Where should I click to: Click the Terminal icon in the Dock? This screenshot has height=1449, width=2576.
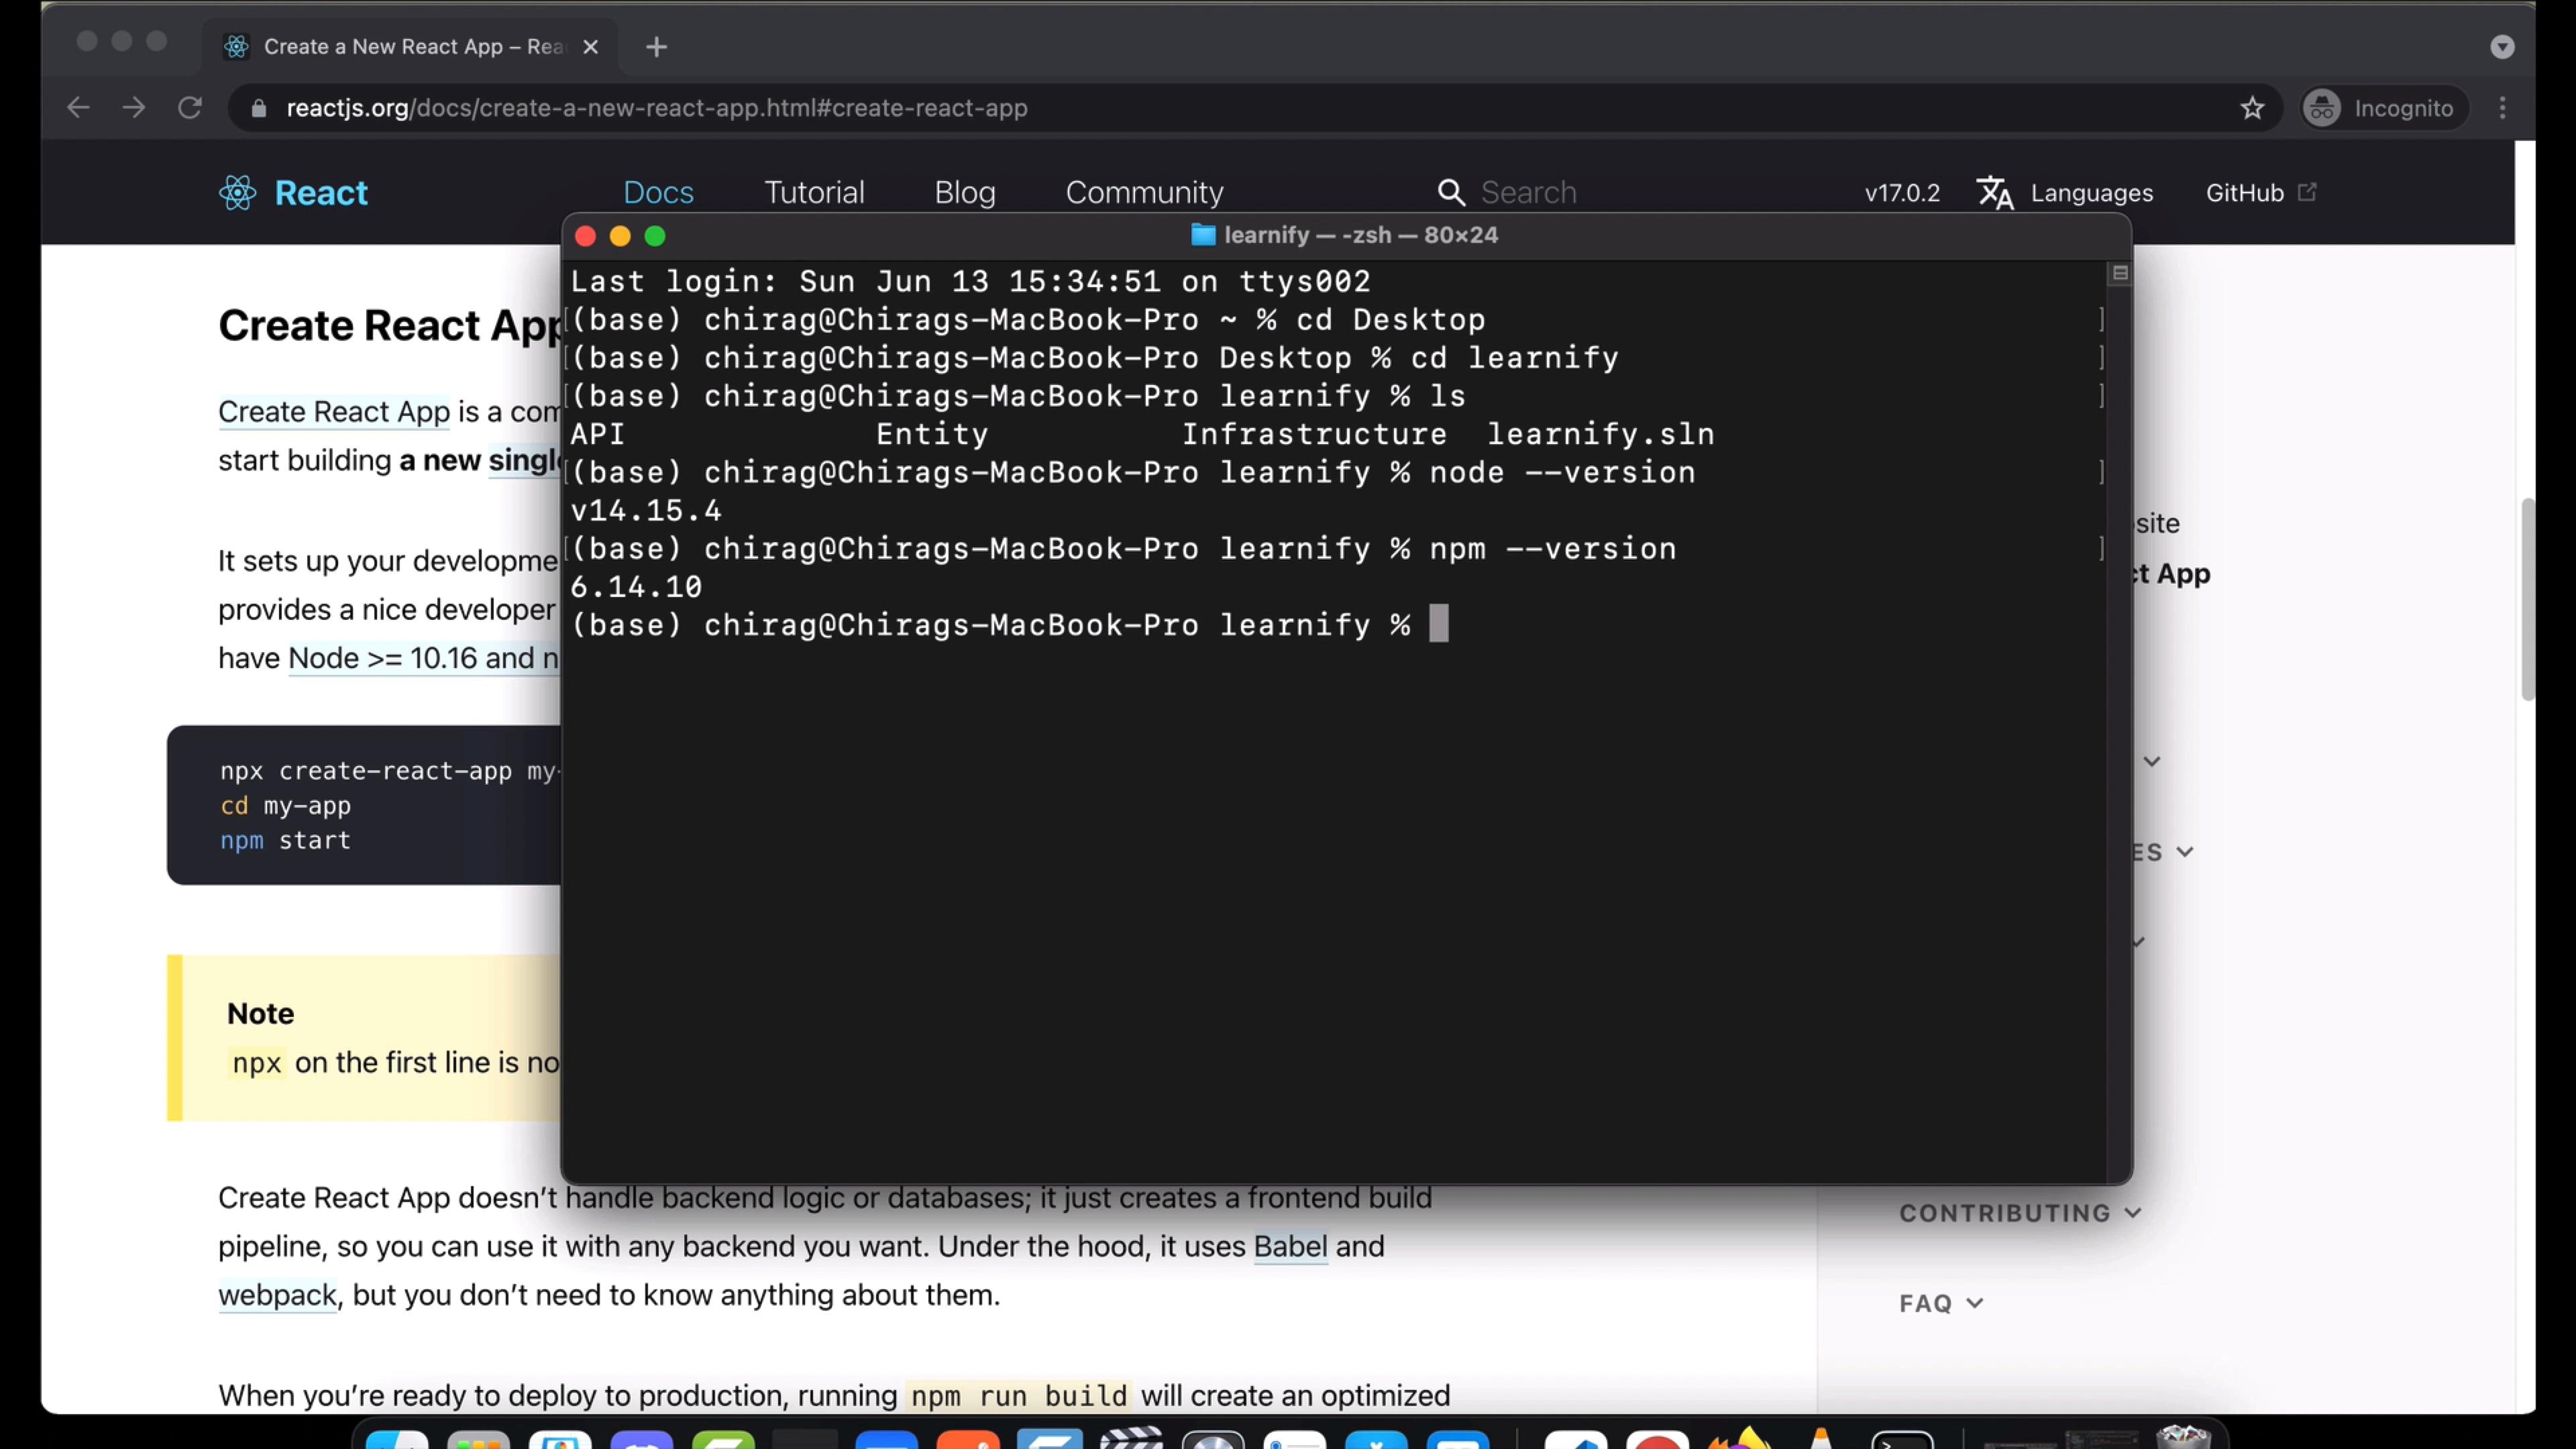[1902, 1440]
